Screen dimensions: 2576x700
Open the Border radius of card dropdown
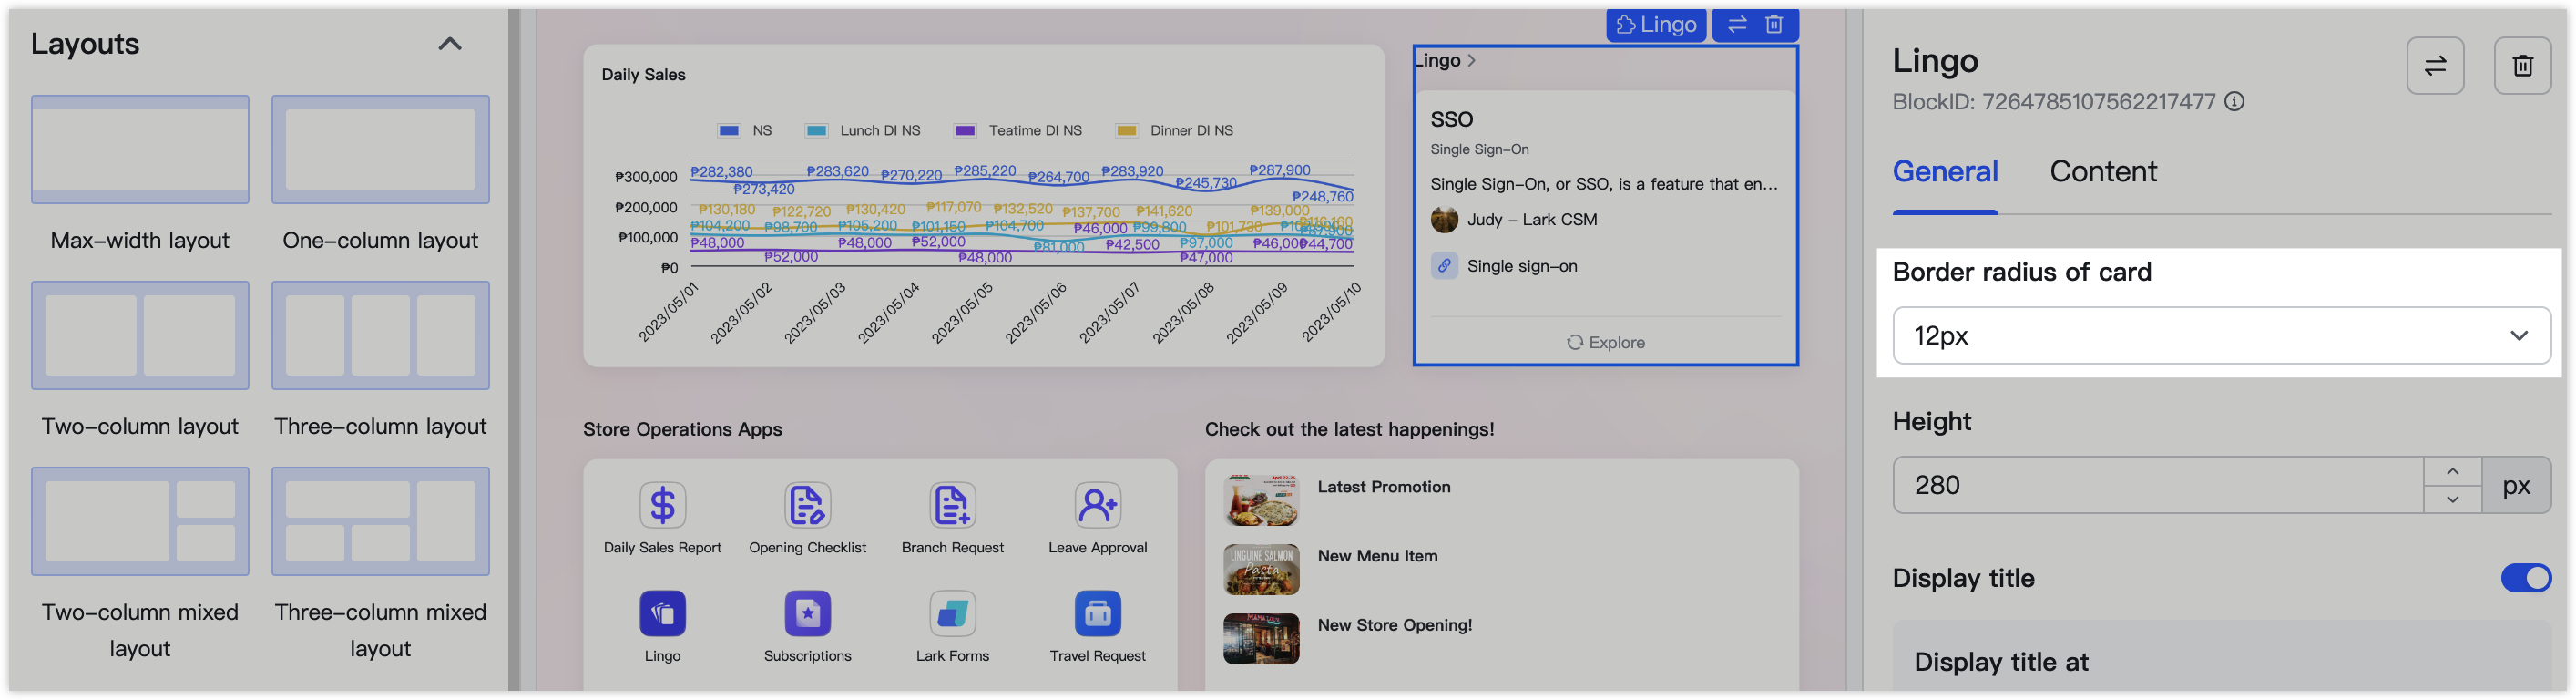2221,336
